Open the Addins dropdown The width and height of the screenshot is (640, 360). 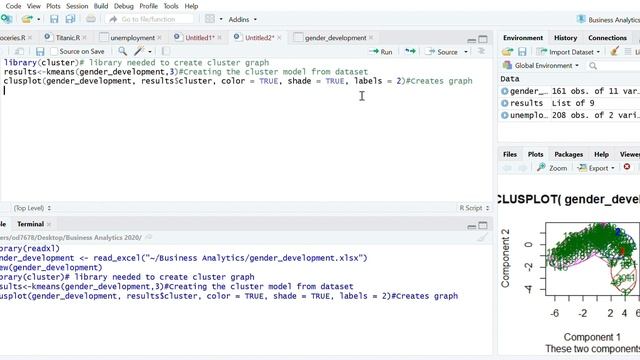click(x=242, y=19)
